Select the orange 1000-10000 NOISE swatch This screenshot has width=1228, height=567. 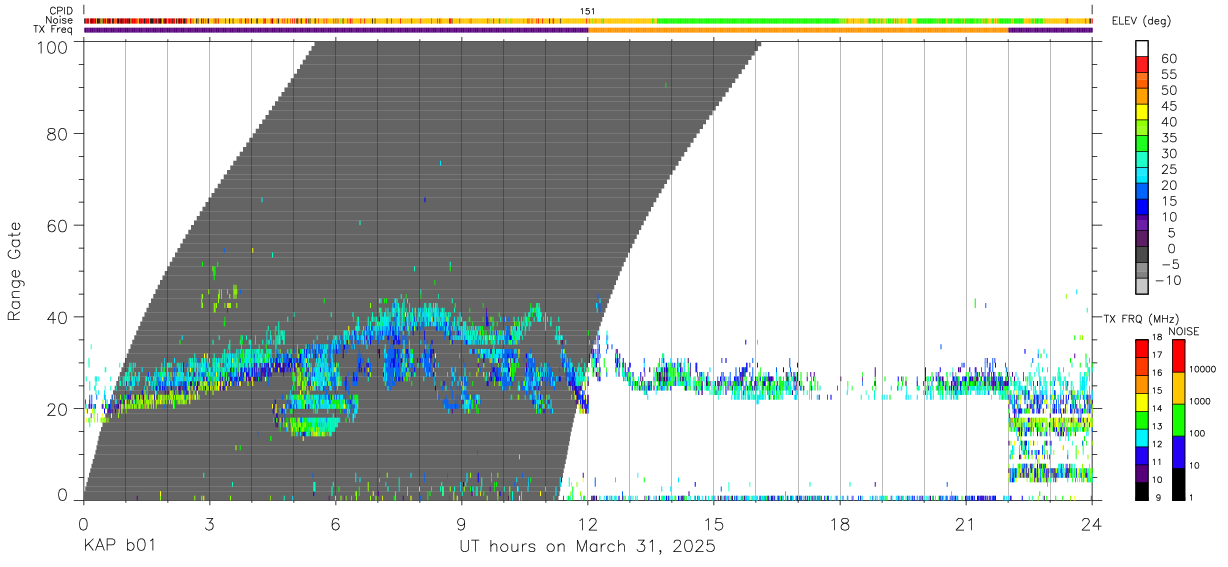(1178, 388)
